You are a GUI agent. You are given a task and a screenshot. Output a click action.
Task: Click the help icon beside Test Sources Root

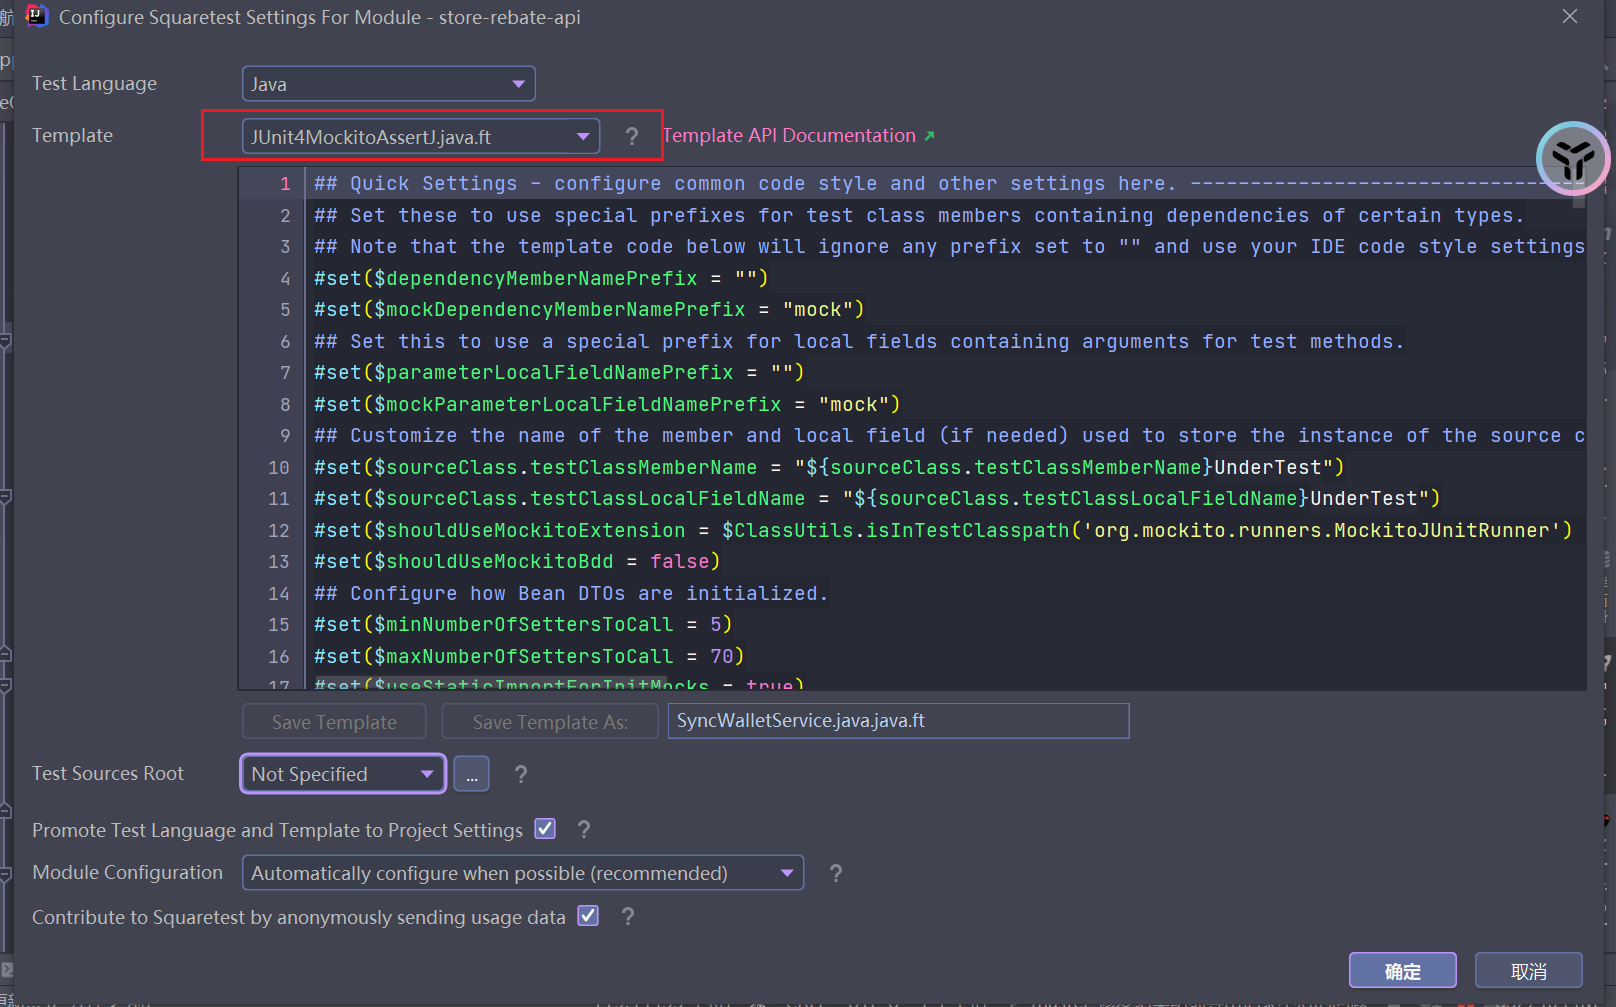pyautogui.click(x=520, y=774)
